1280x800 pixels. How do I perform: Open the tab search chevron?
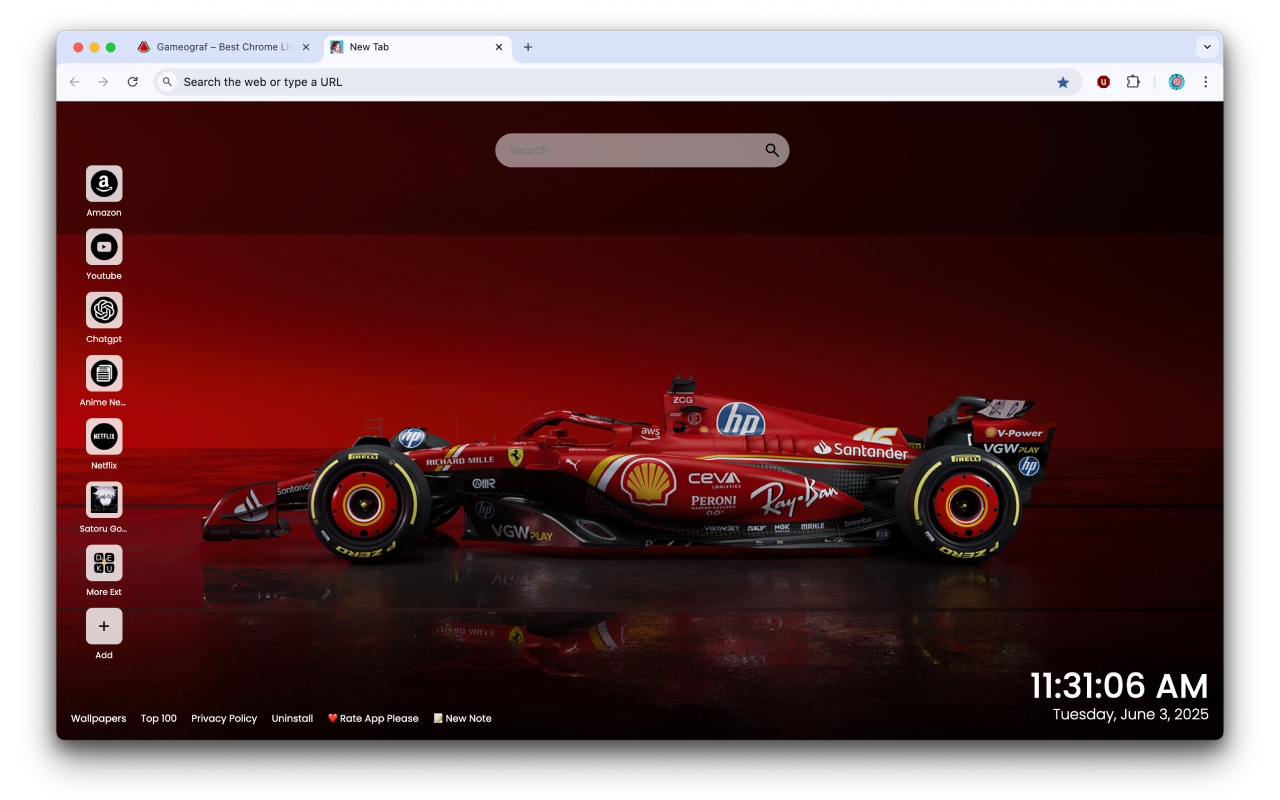pos(1207,46)
